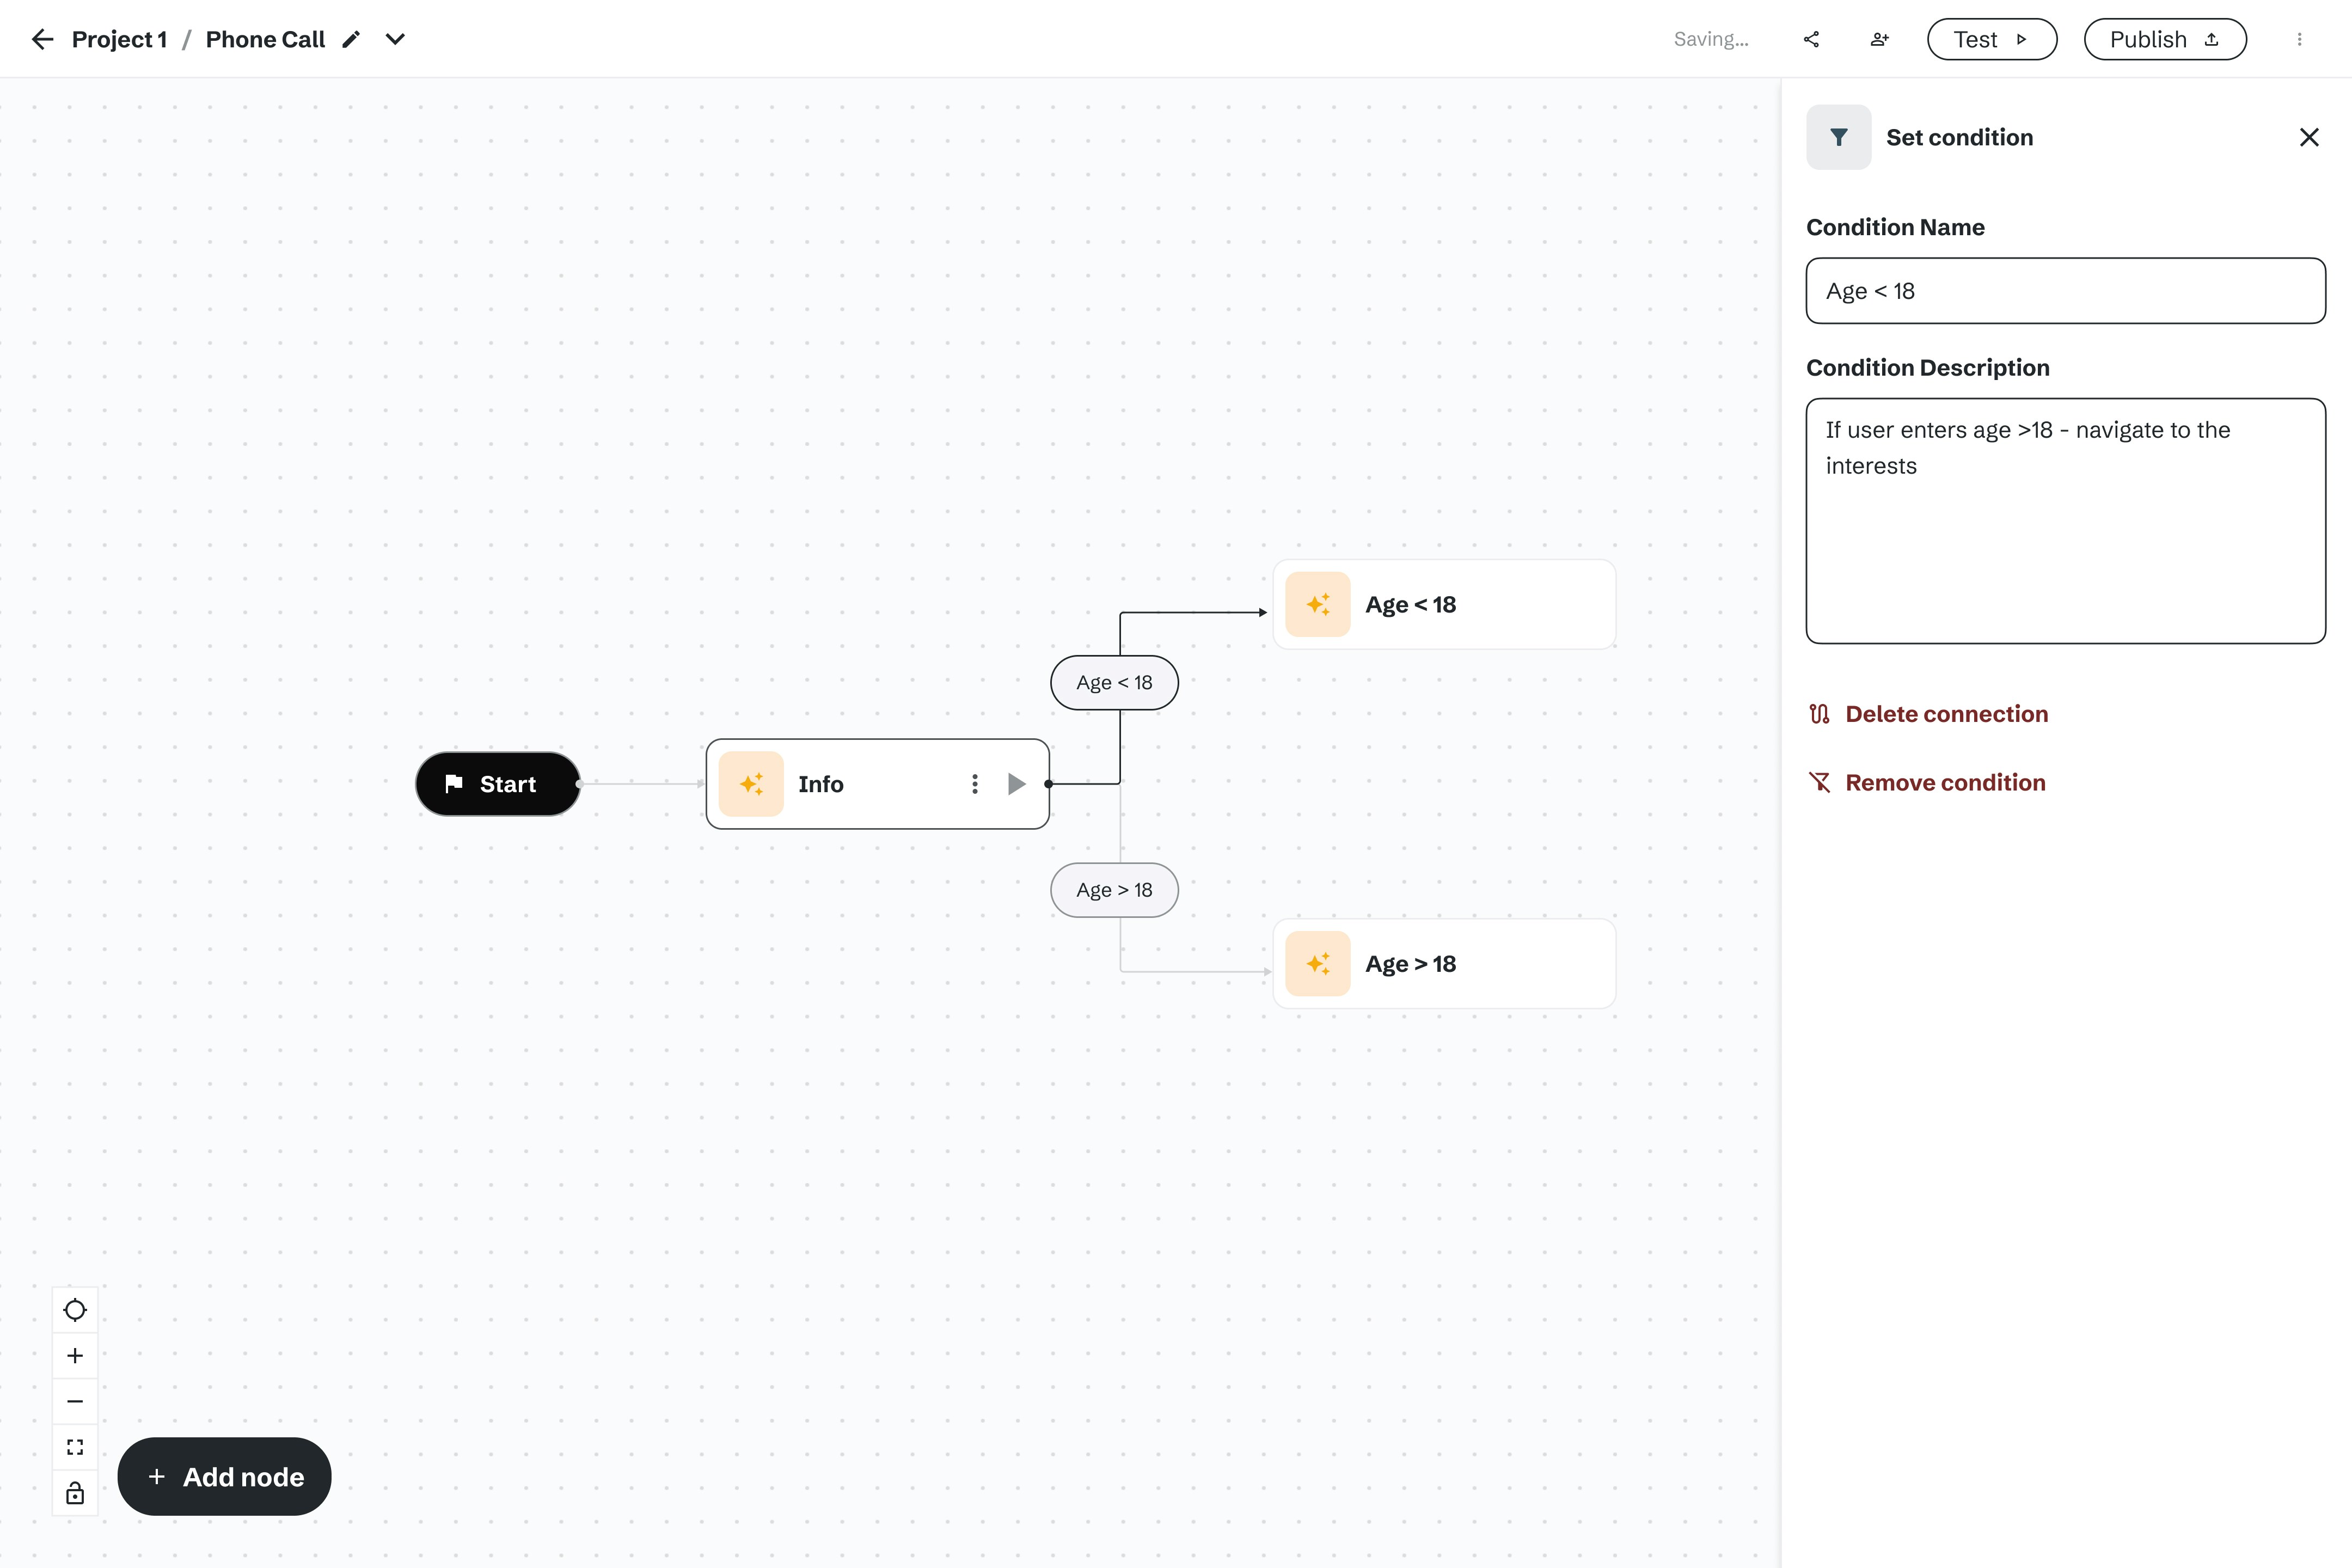Open the top-right three-dot menu

[x=2299, y=39]
